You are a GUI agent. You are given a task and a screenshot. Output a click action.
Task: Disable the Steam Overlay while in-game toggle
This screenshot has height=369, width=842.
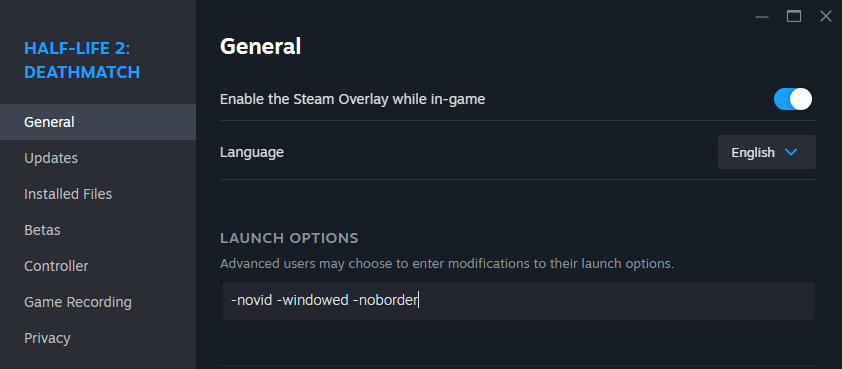[793, 99]
